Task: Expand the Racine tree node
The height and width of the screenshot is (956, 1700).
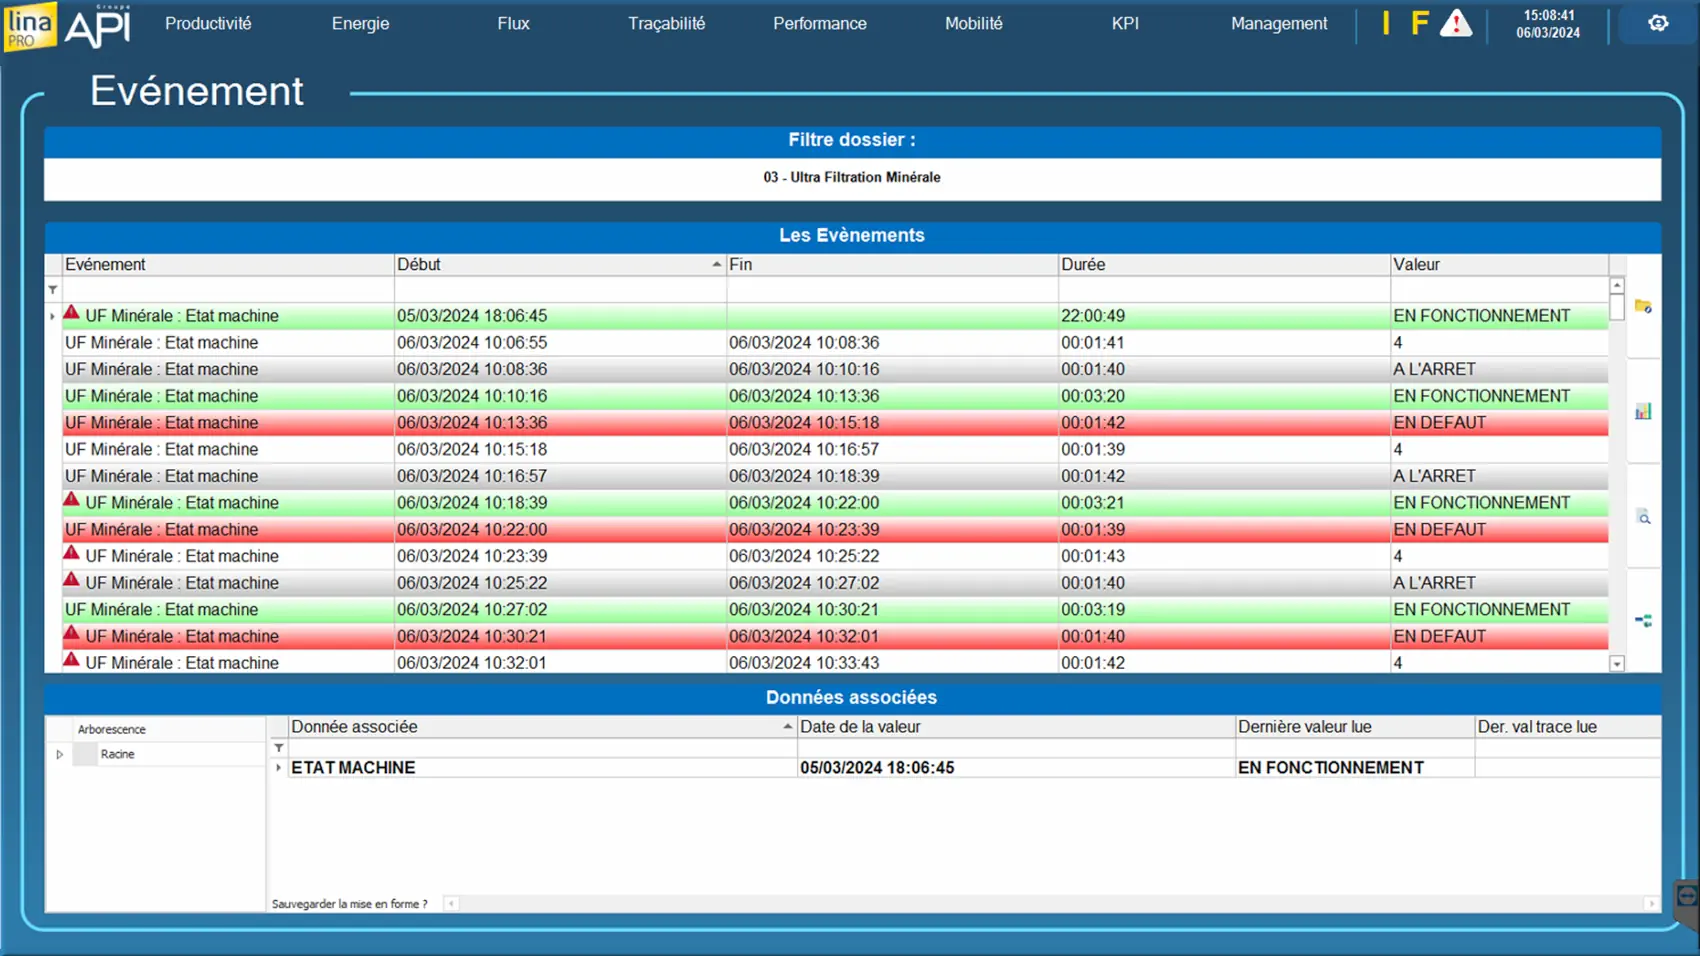Action: coord(60,754)
